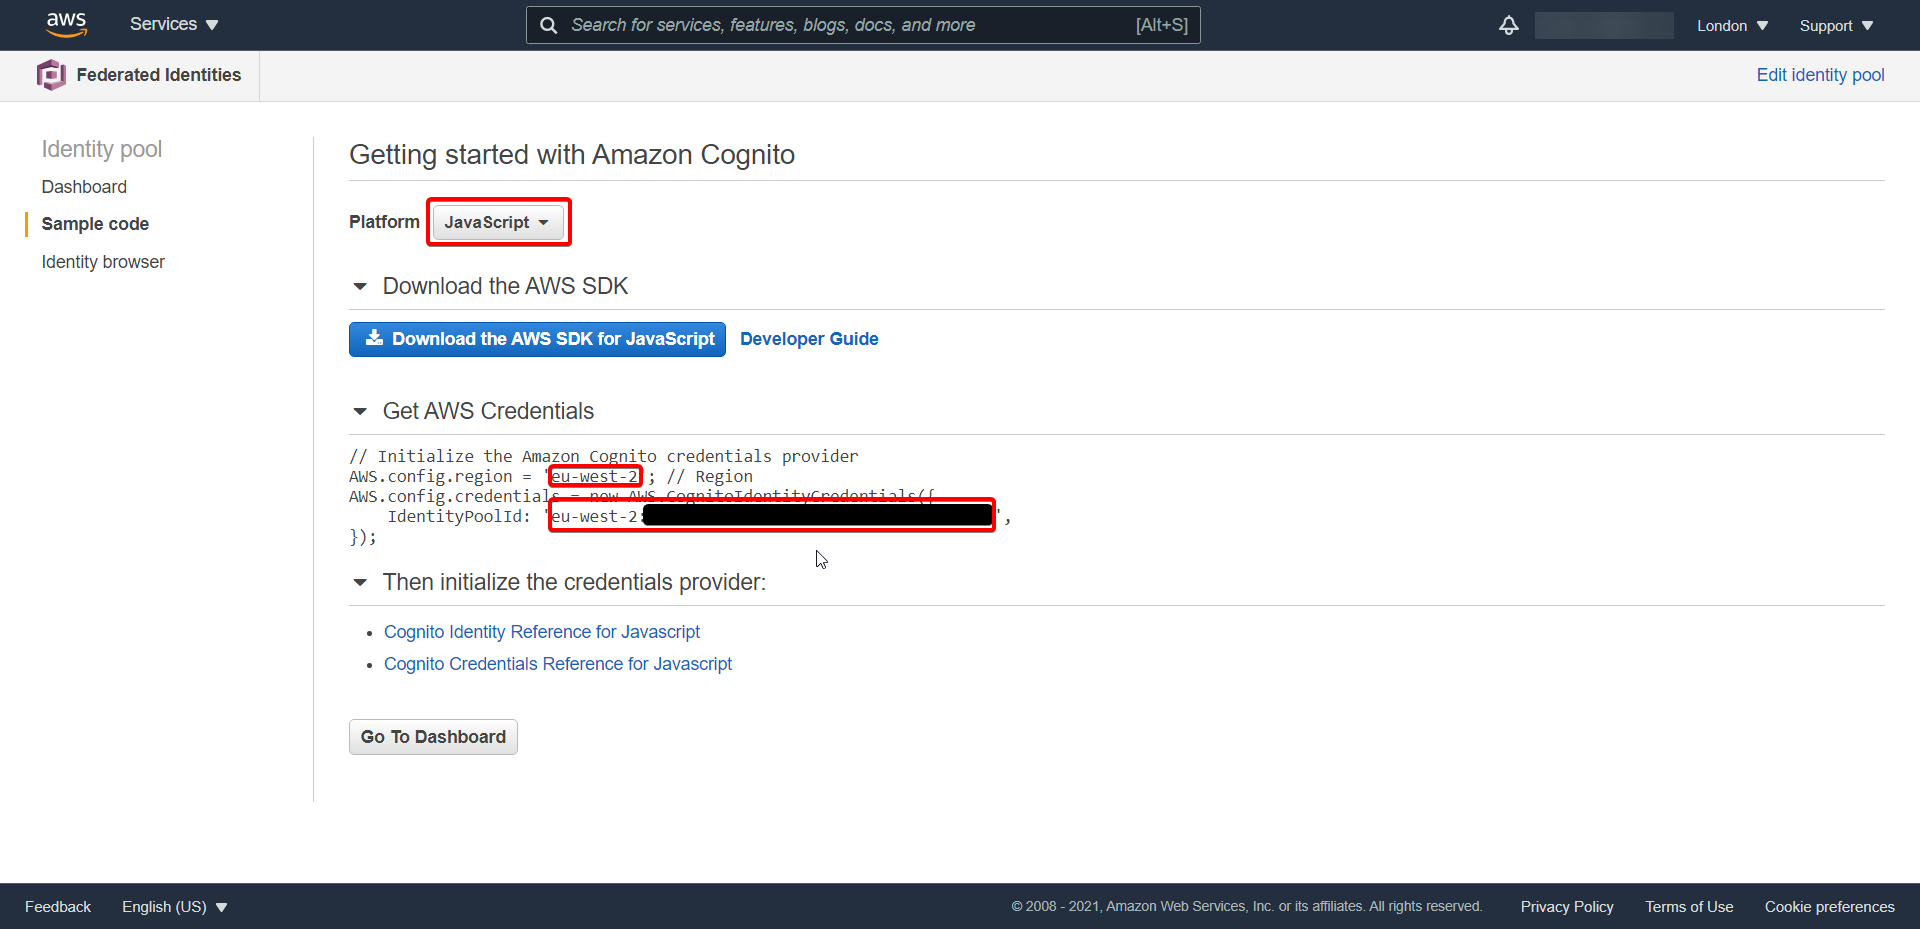
Task: Collapse the credentials provider initialization section
Action: tap(361, 583)
